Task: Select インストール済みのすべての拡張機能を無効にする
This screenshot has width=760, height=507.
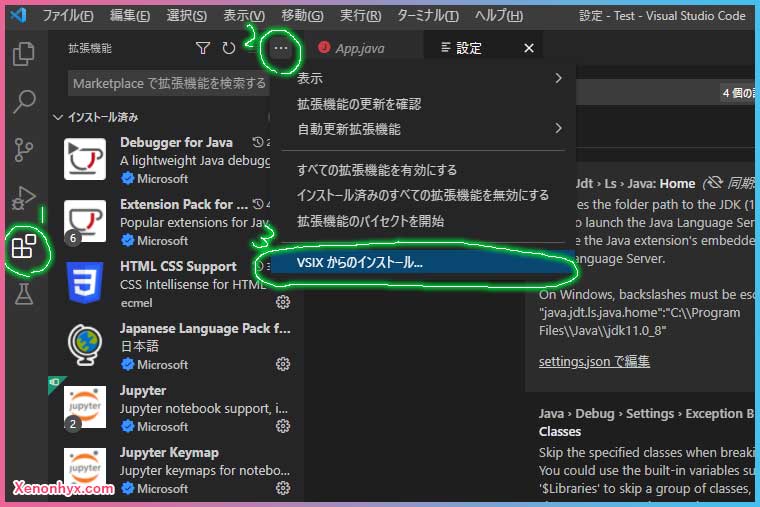Action: 424,195
